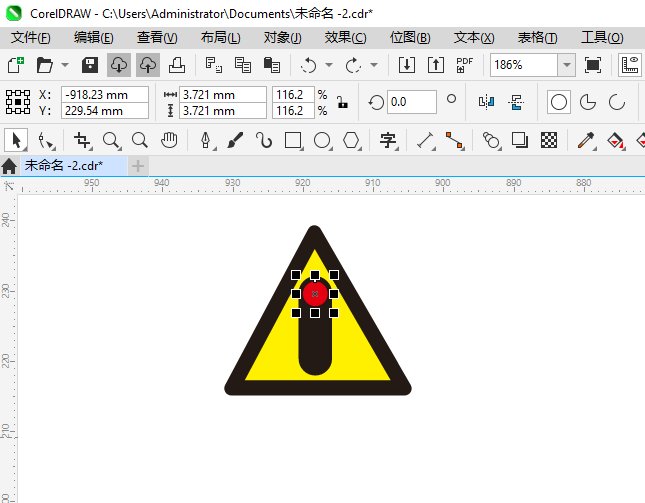Viewport: 645px width, 503px height.
Task: Select the second magnifier zoom tool
Action: 140,140
